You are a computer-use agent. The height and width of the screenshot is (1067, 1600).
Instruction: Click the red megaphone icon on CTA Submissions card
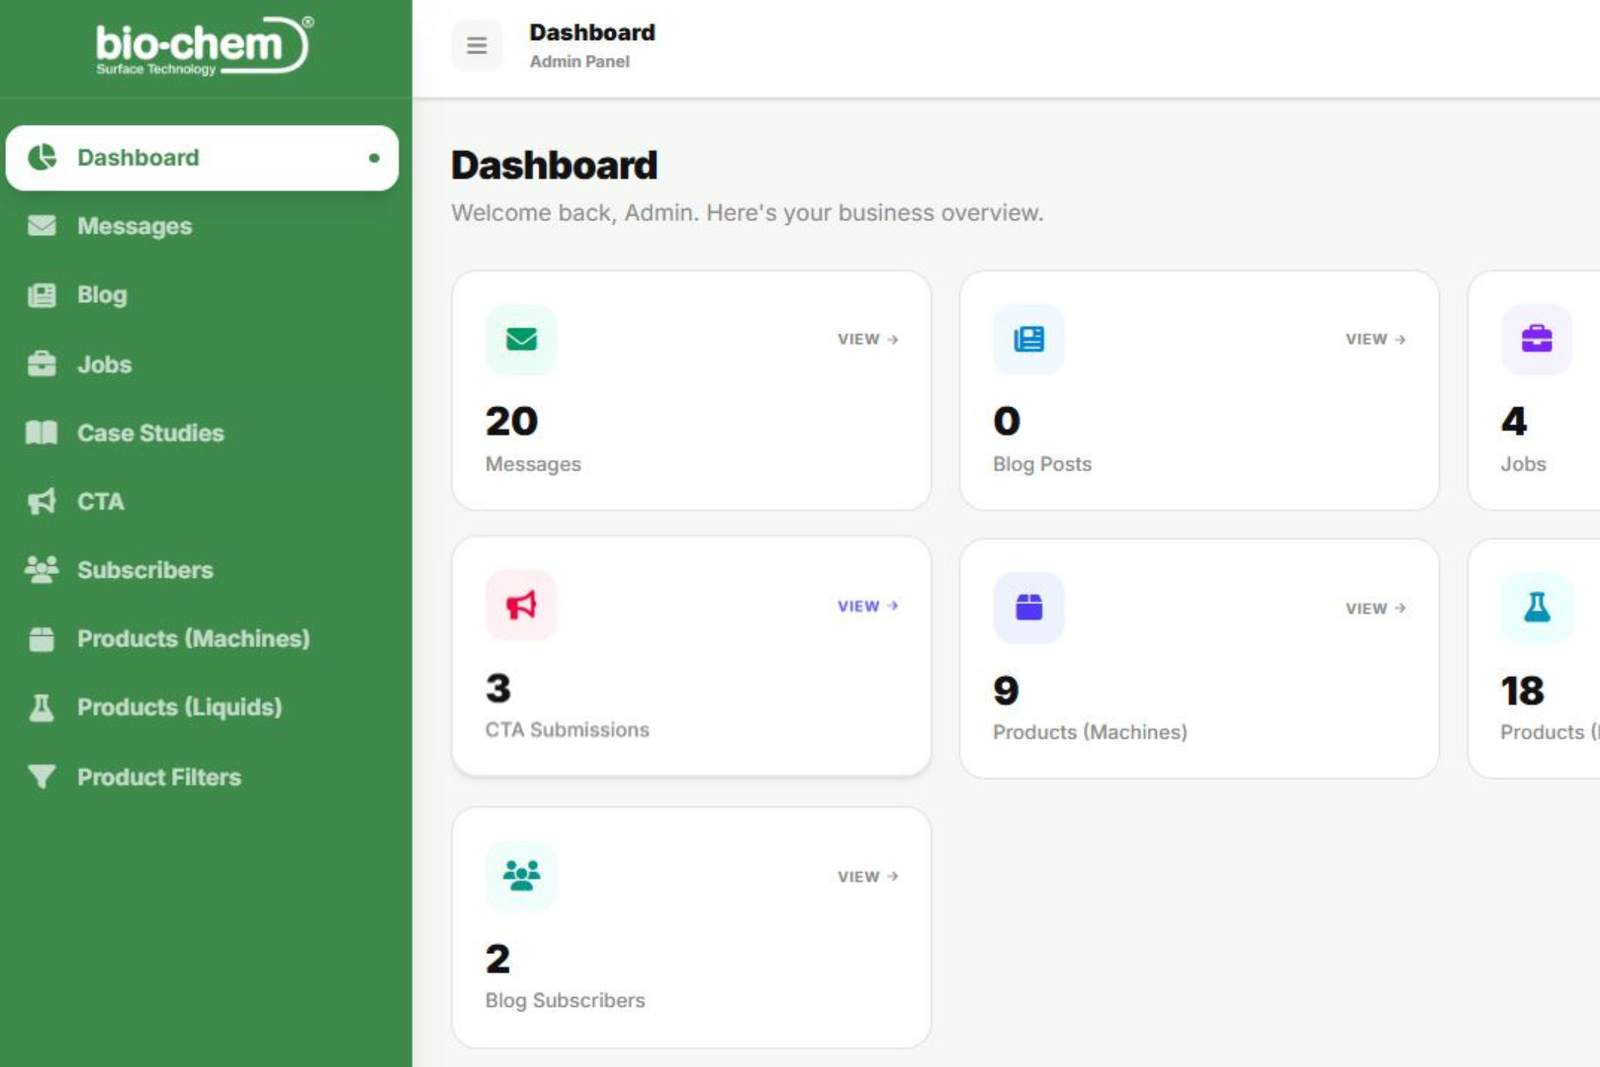click(521, 605)
